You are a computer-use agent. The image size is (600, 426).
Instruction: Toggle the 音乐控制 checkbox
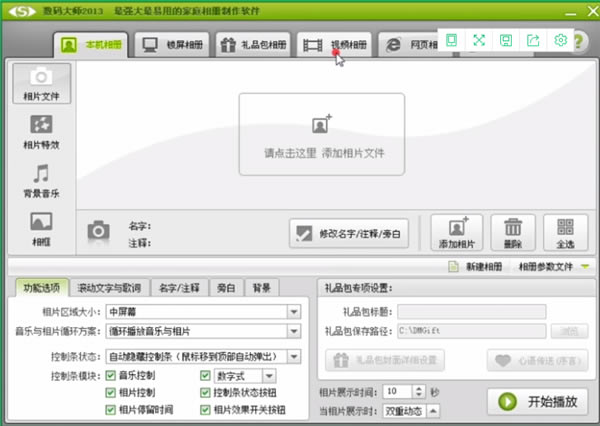tap(110, 375)
